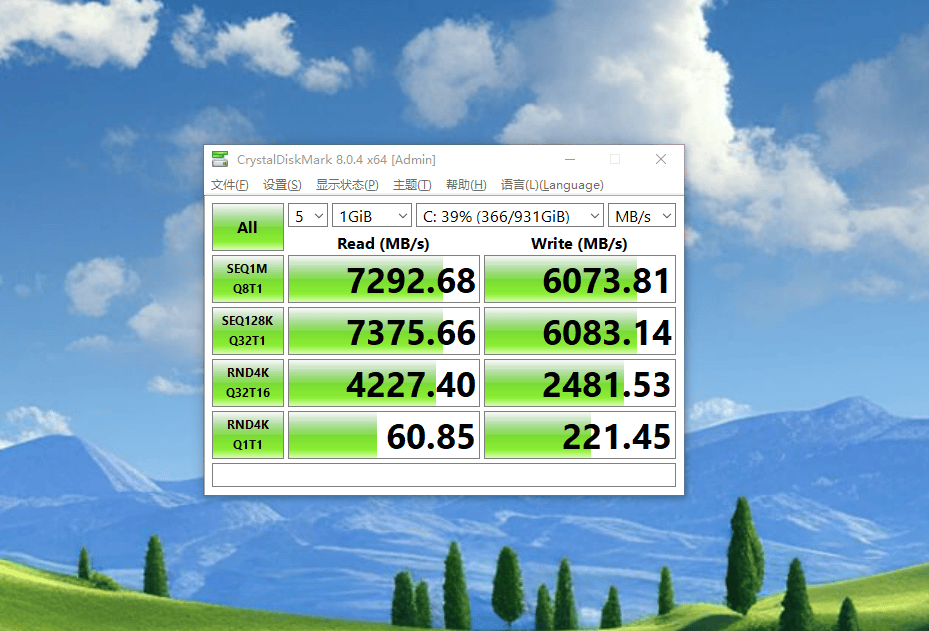Image resolution: width=929 pixels, height=631 pixels.
Task: Launch the RND4K Q1T1 test
Action: (248, 435)
